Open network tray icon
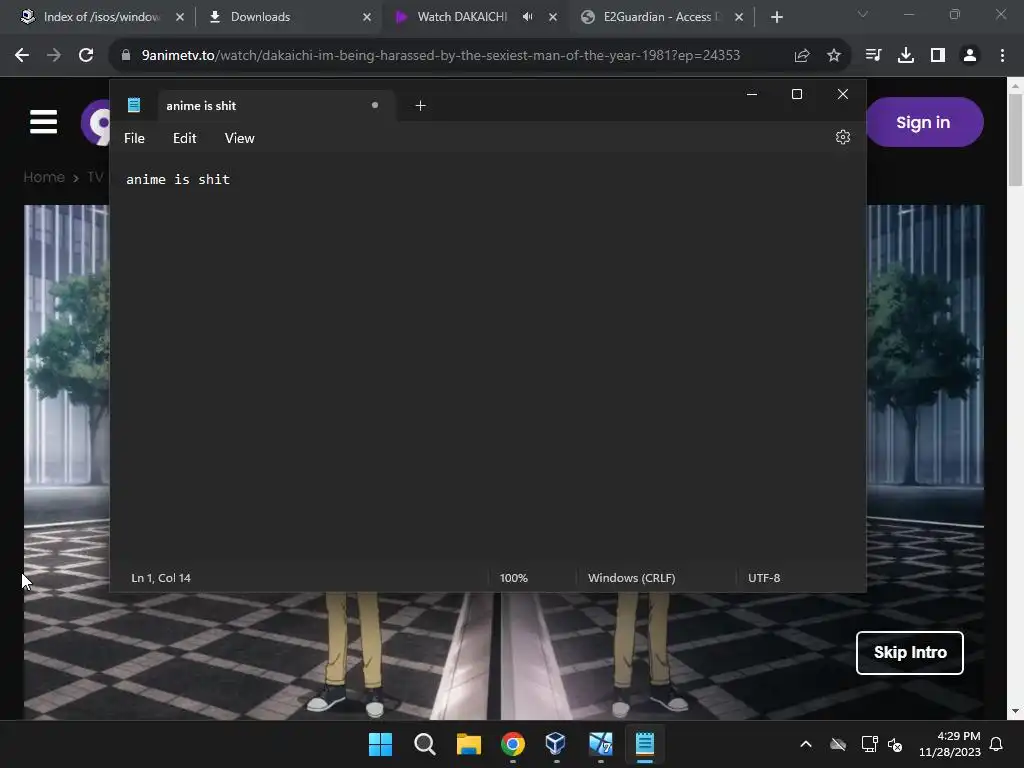Image resolution: width=1024 pixels, height=768 pixels. pyautogui.click(x=869, y=744)
